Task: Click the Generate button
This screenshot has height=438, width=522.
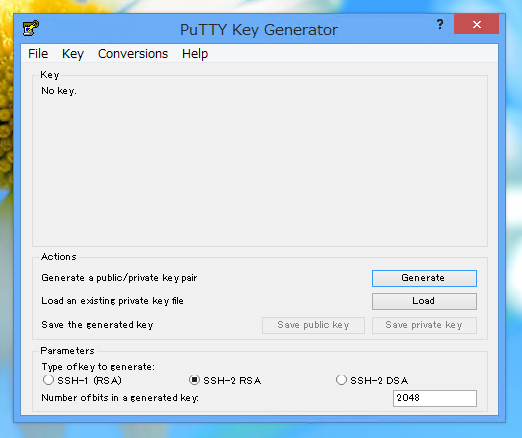Action: (x=424, y=278)
